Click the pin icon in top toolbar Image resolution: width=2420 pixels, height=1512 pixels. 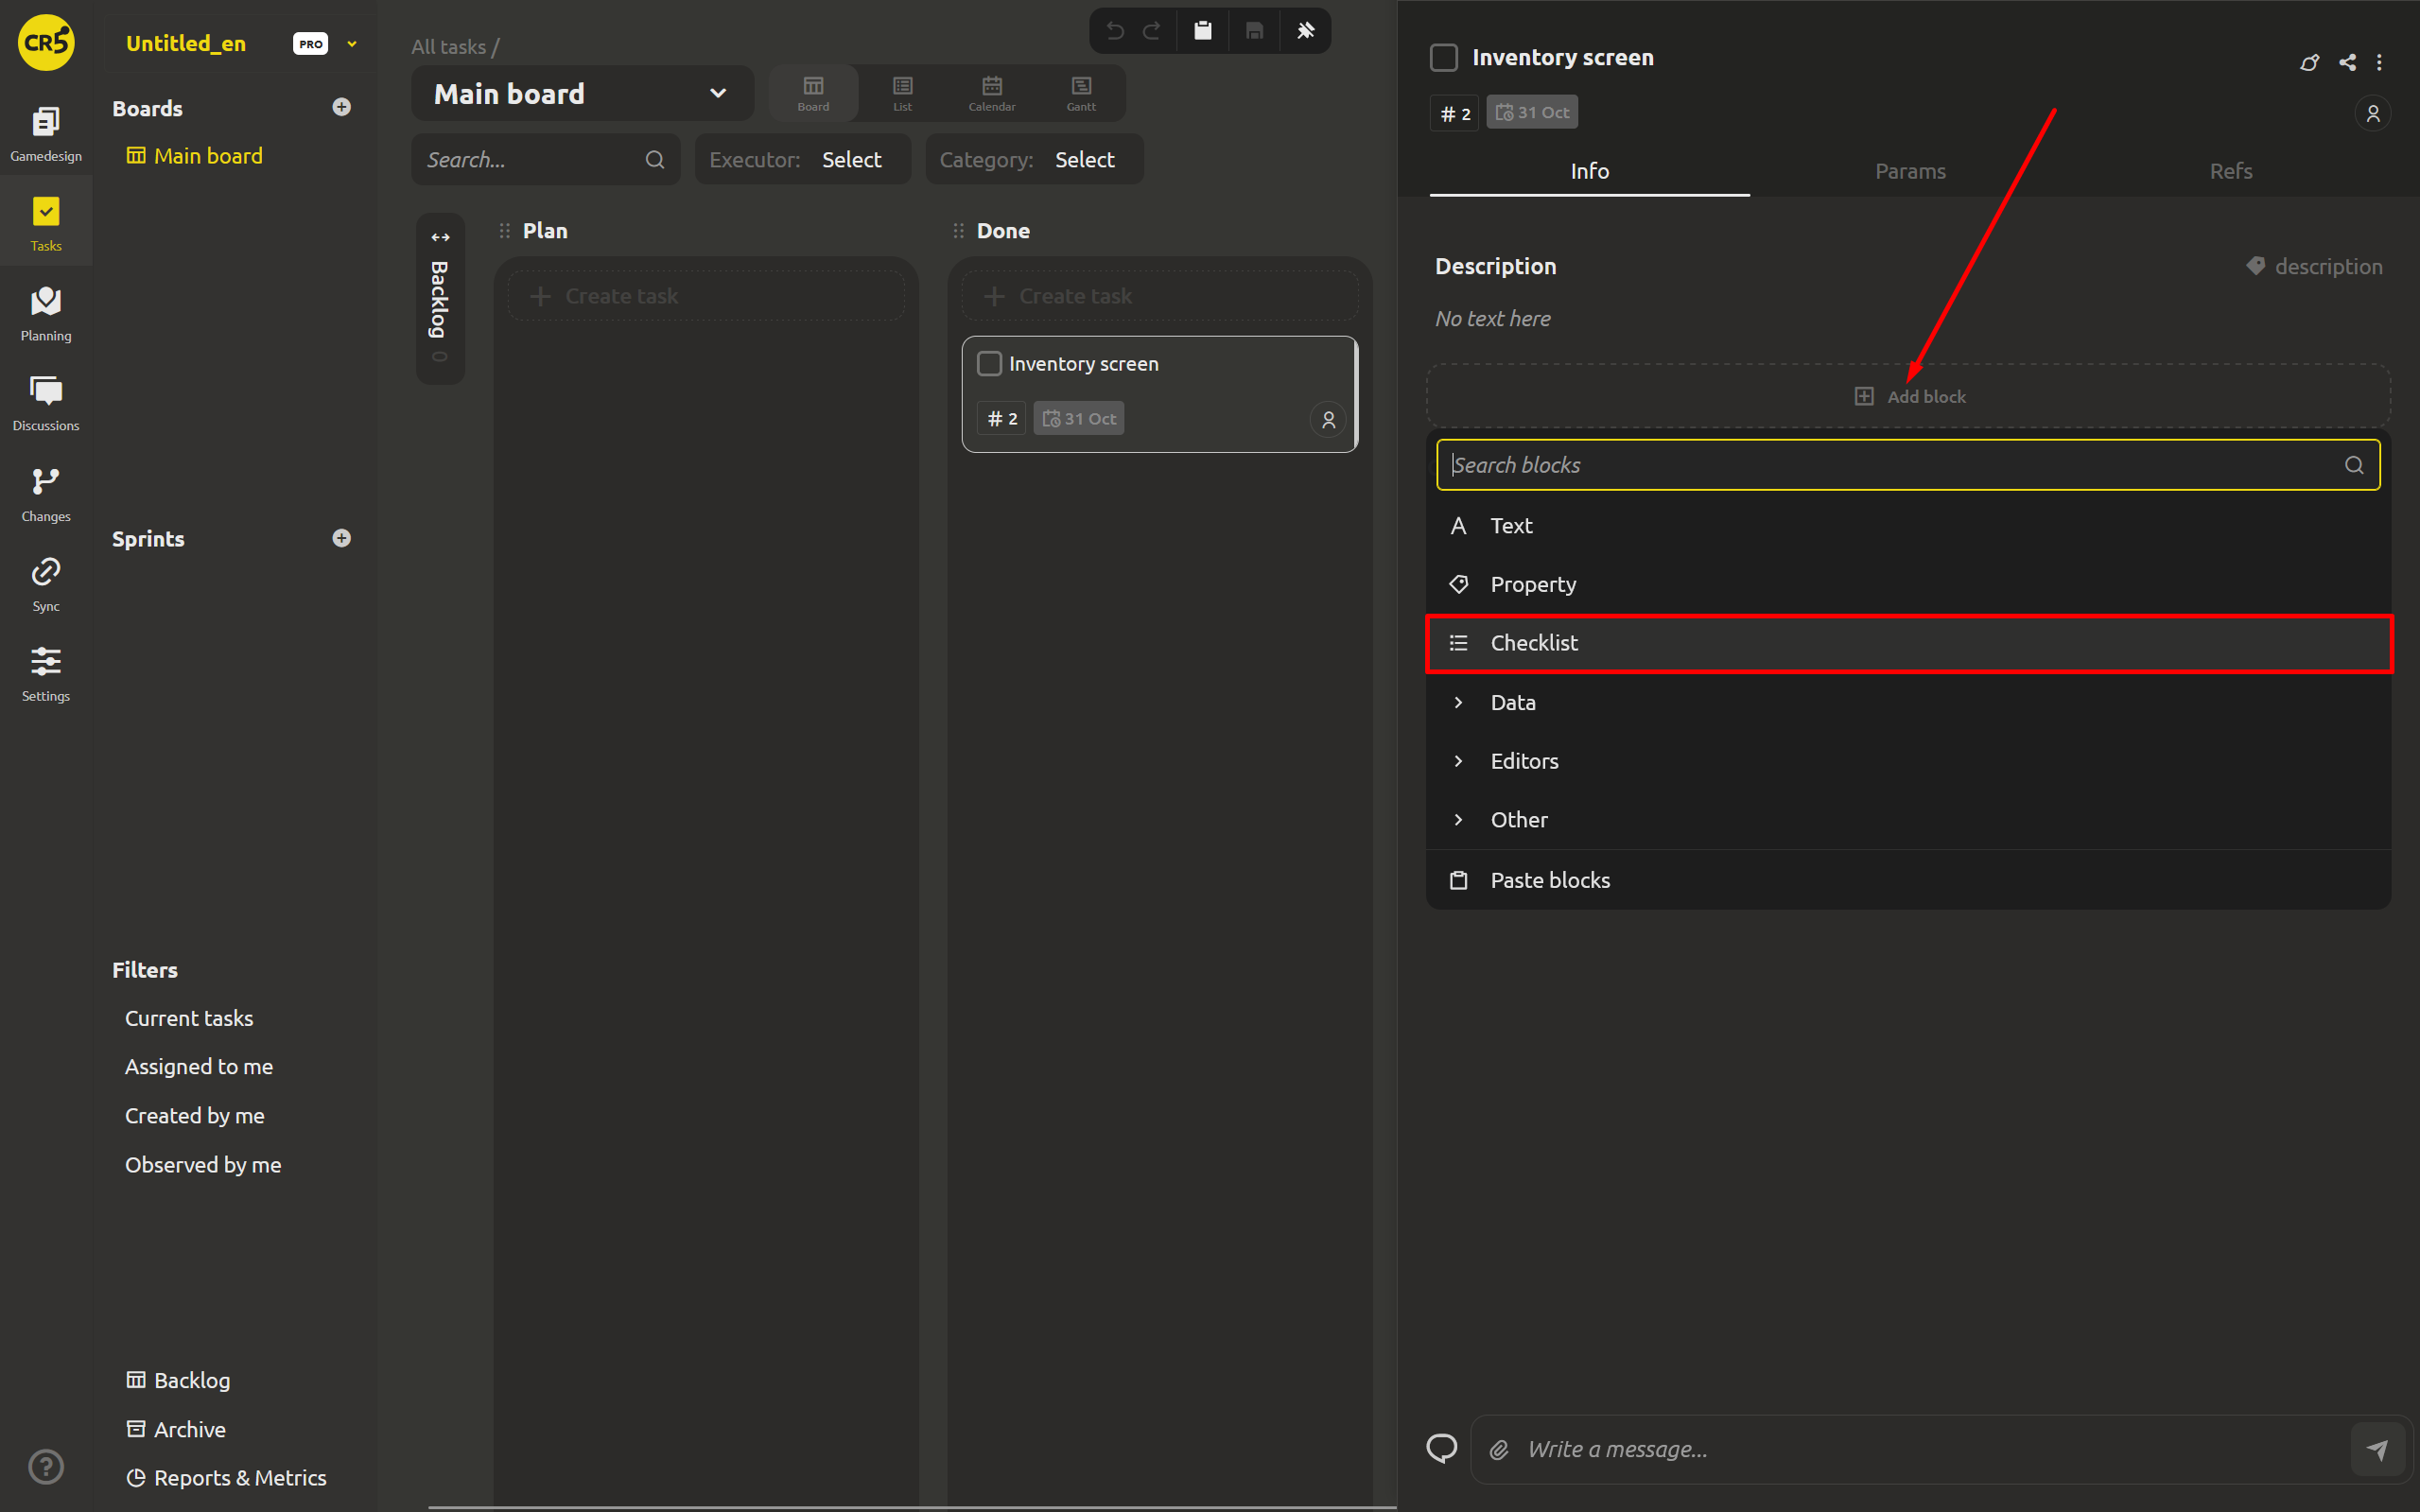coord(1306,31)
